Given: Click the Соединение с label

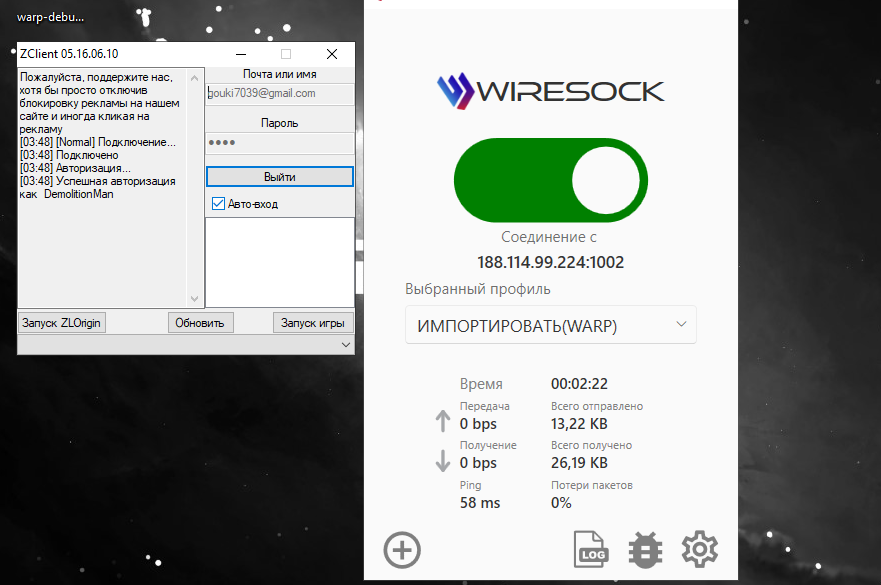Looking at the screenshot, I should point(549,237).
